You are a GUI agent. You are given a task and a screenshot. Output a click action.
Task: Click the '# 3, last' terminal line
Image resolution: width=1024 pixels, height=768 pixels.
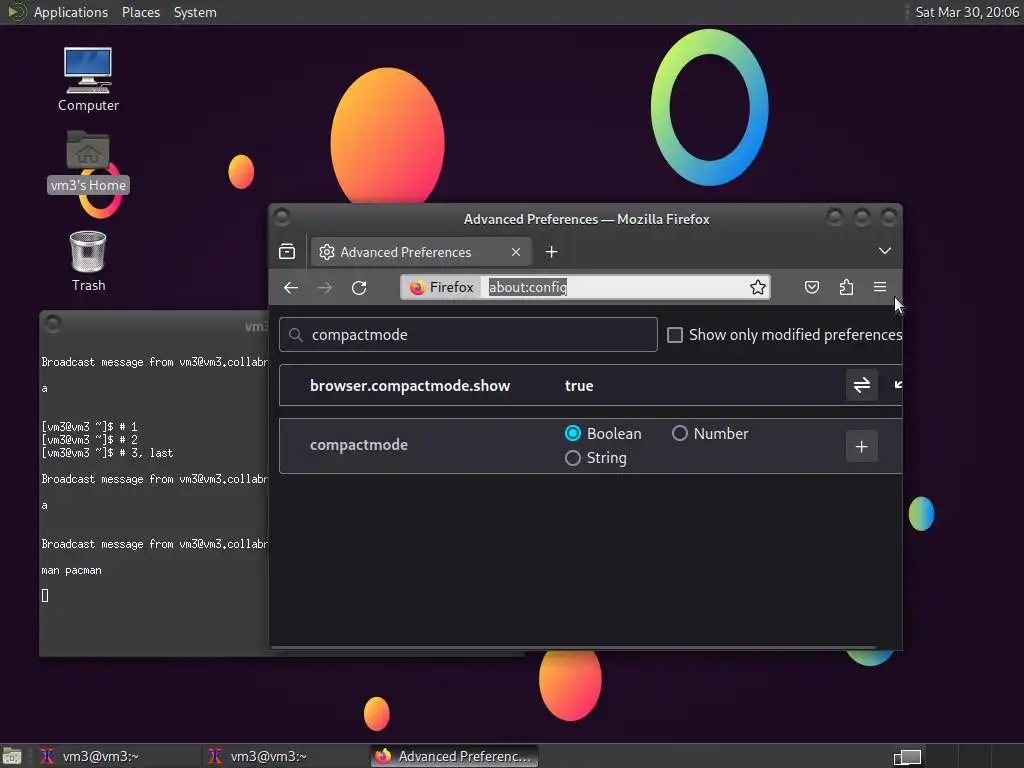click(x=147, y=453)
